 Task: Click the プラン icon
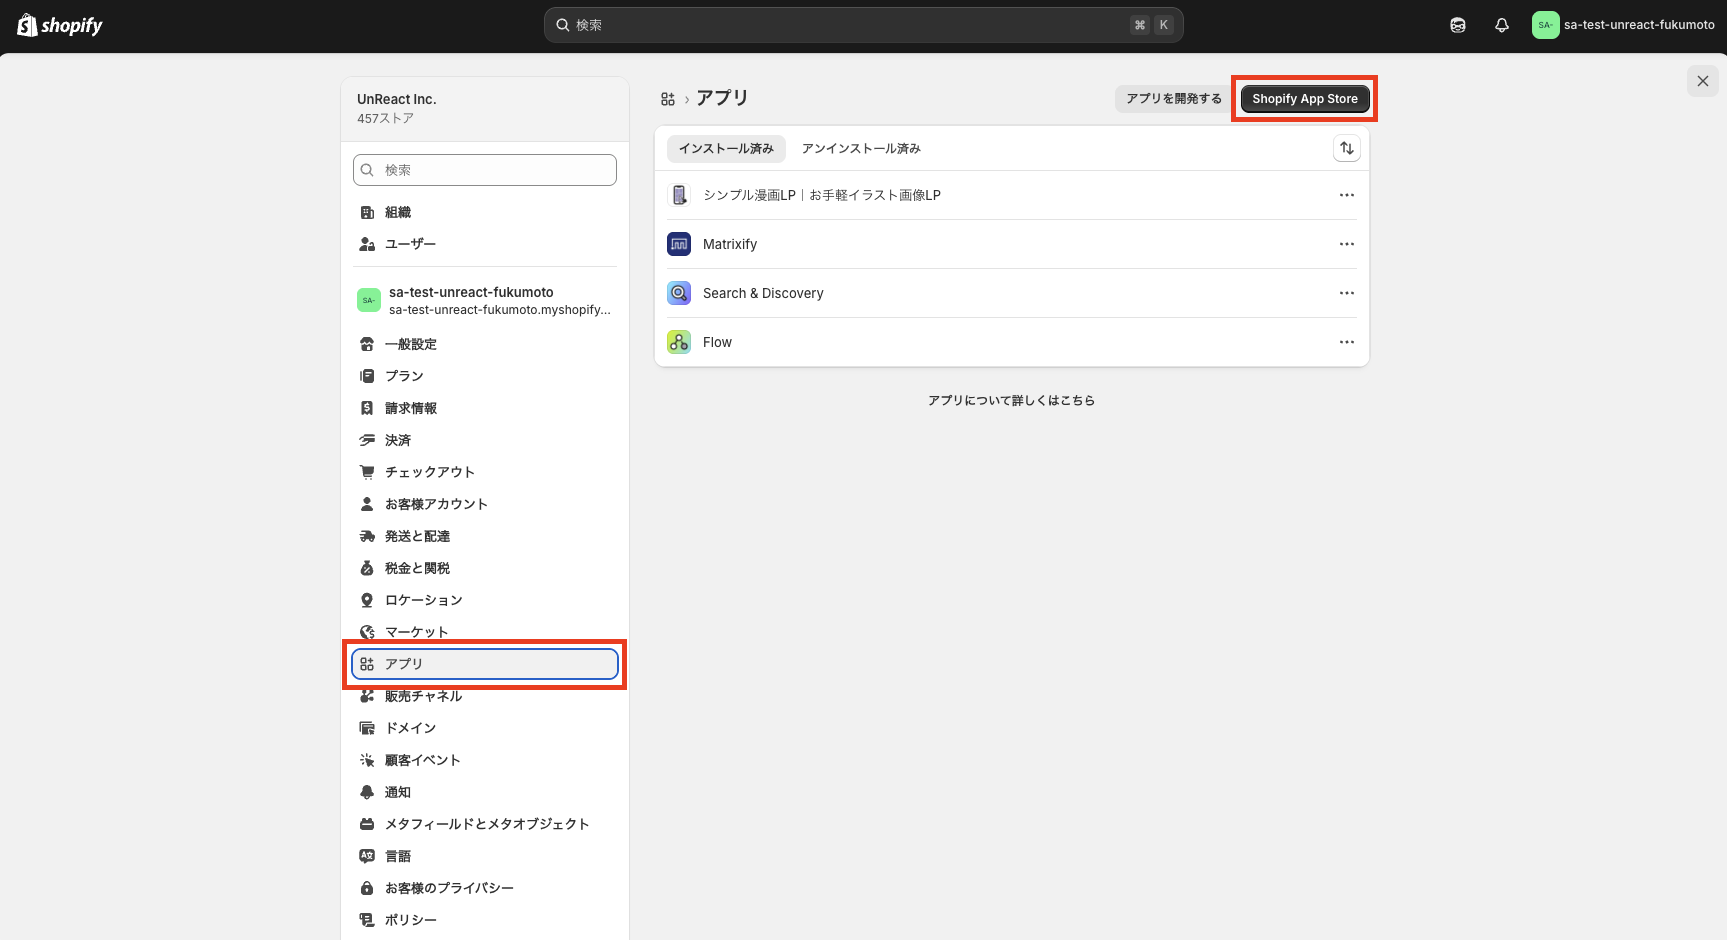pos(367,376)
